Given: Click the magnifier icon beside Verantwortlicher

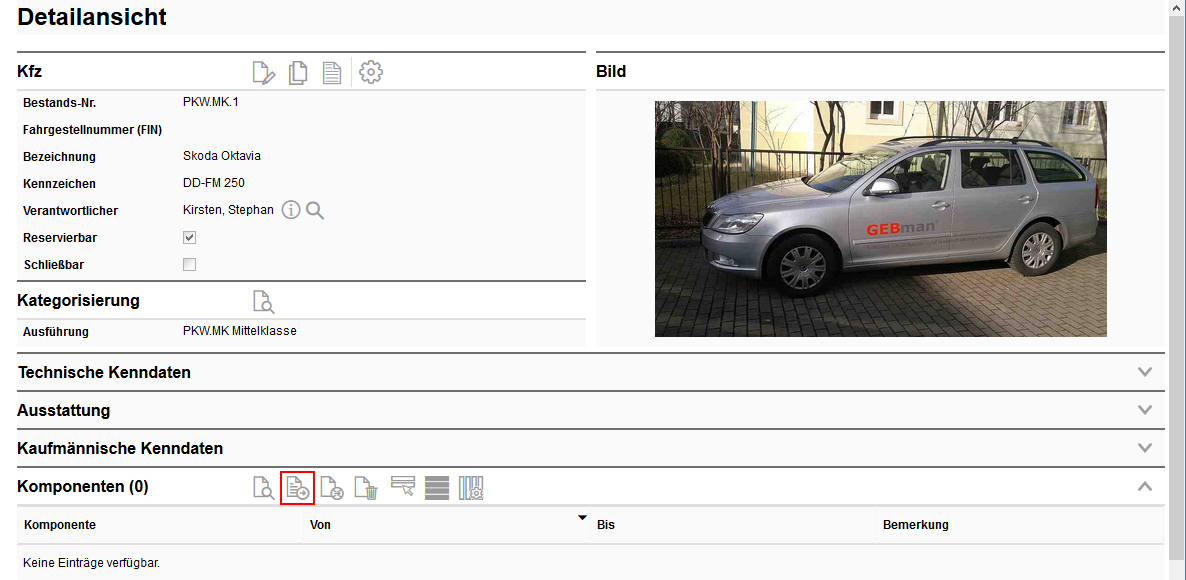Looking at the screenshot, I should tap(315, 210).
